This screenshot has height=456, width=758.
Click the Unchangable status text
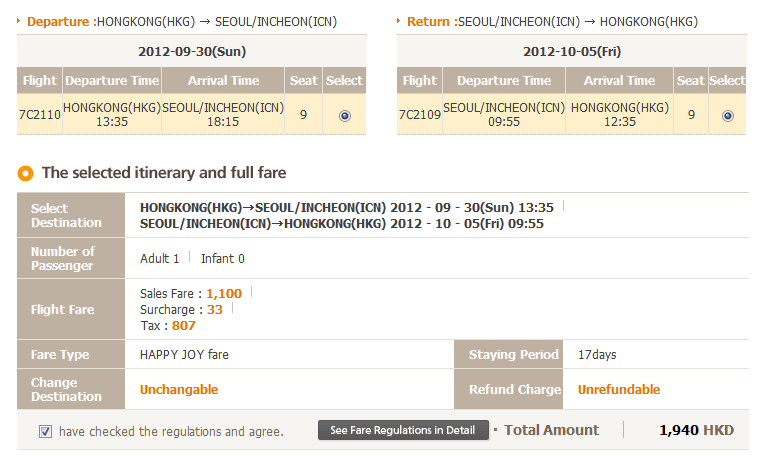179,389
